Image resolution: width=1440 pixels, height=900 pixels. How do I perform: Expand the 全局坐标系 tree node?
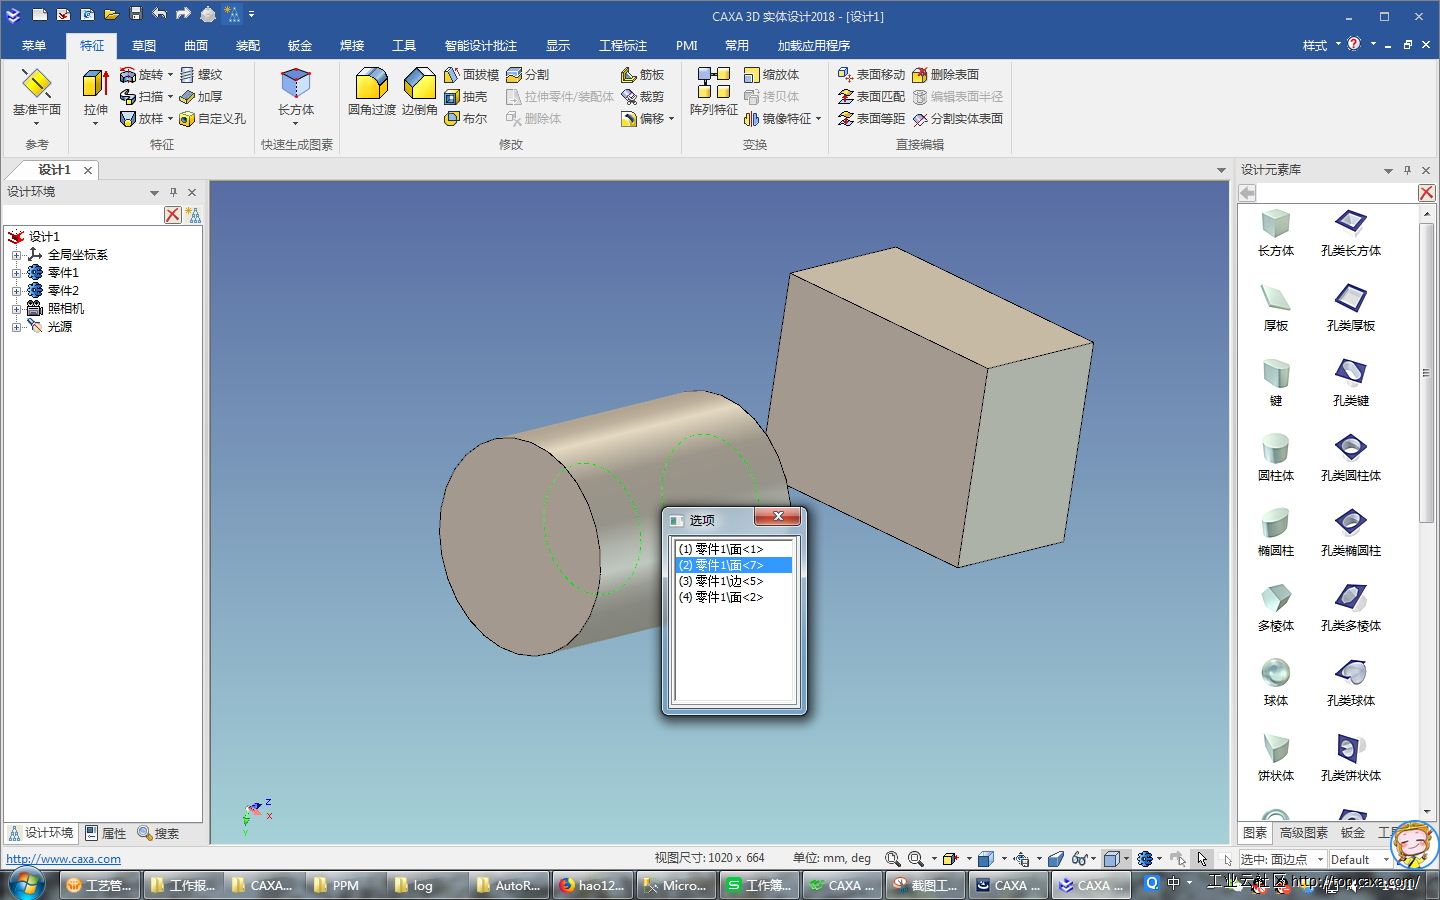click(x=16, y=255)
